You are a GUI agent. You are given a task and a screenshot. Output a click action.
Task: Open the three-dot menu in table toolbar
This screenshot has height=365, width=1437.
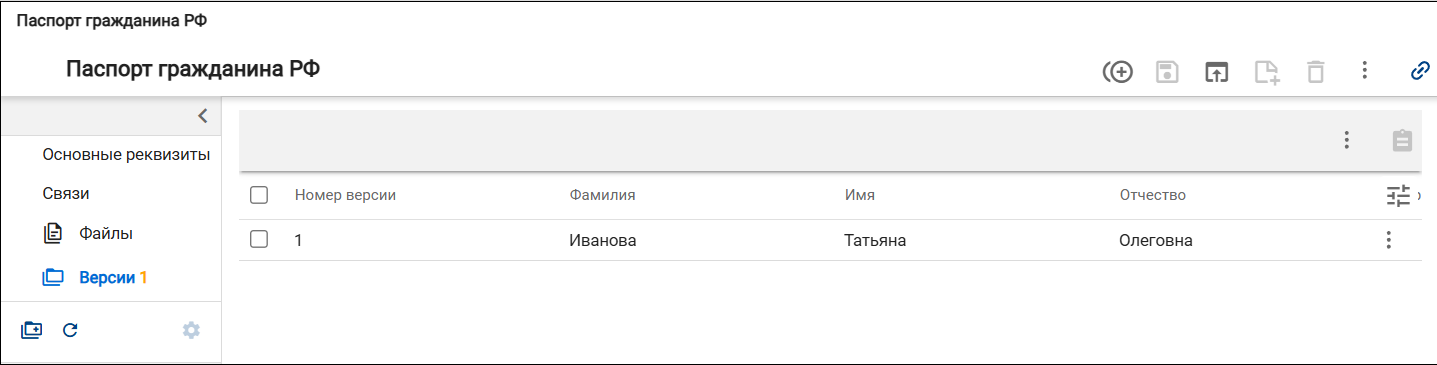tap(1347, 141)
